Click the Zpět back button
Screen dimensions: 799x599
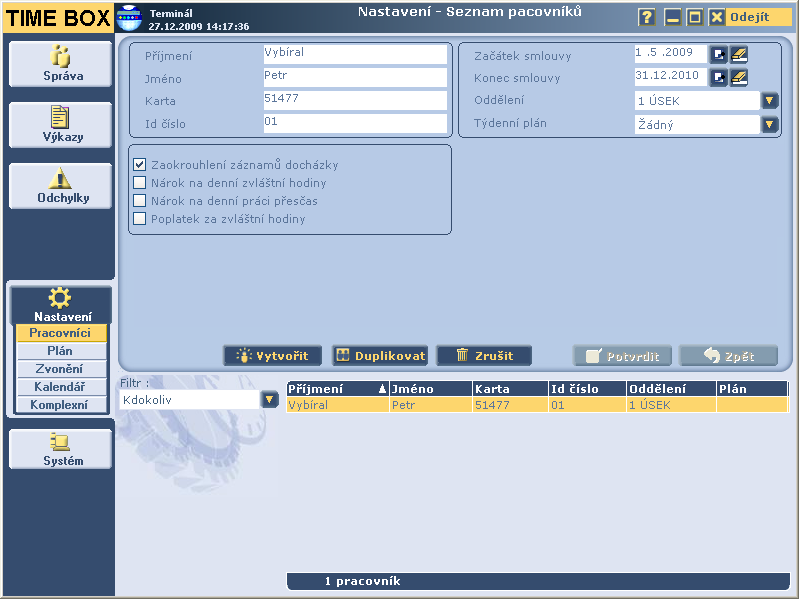pos(729,356)
